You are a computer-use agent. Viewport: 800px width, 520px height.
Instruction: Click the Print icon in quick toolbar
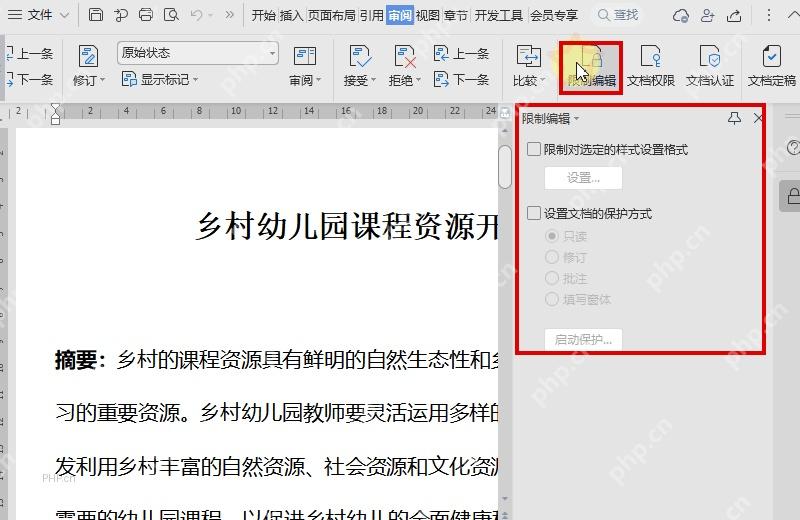[146, 15]
